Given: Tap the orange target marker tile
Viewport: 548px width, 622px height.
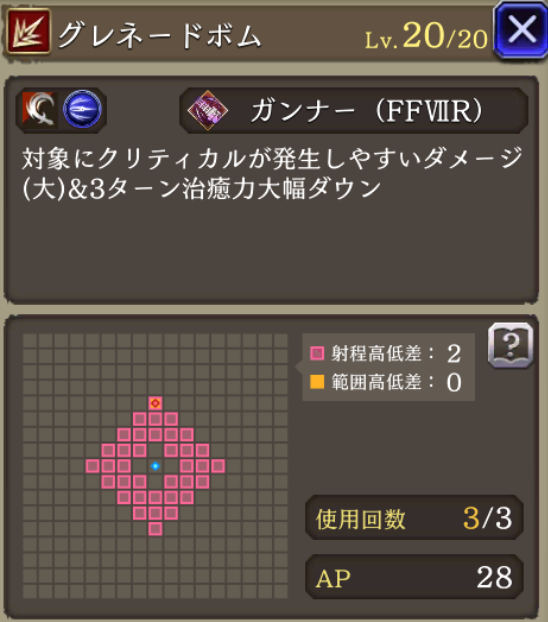Looking at the screenshot, I should click(155, 403).
